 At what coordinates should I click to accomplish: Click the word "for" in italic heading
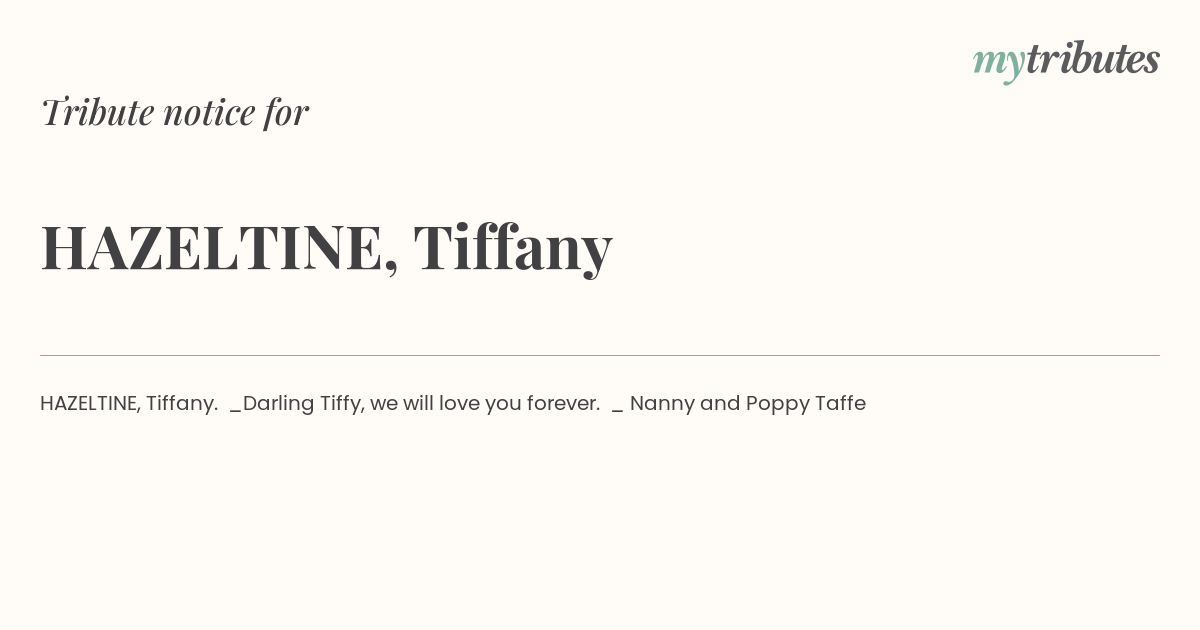coord(287,113)
